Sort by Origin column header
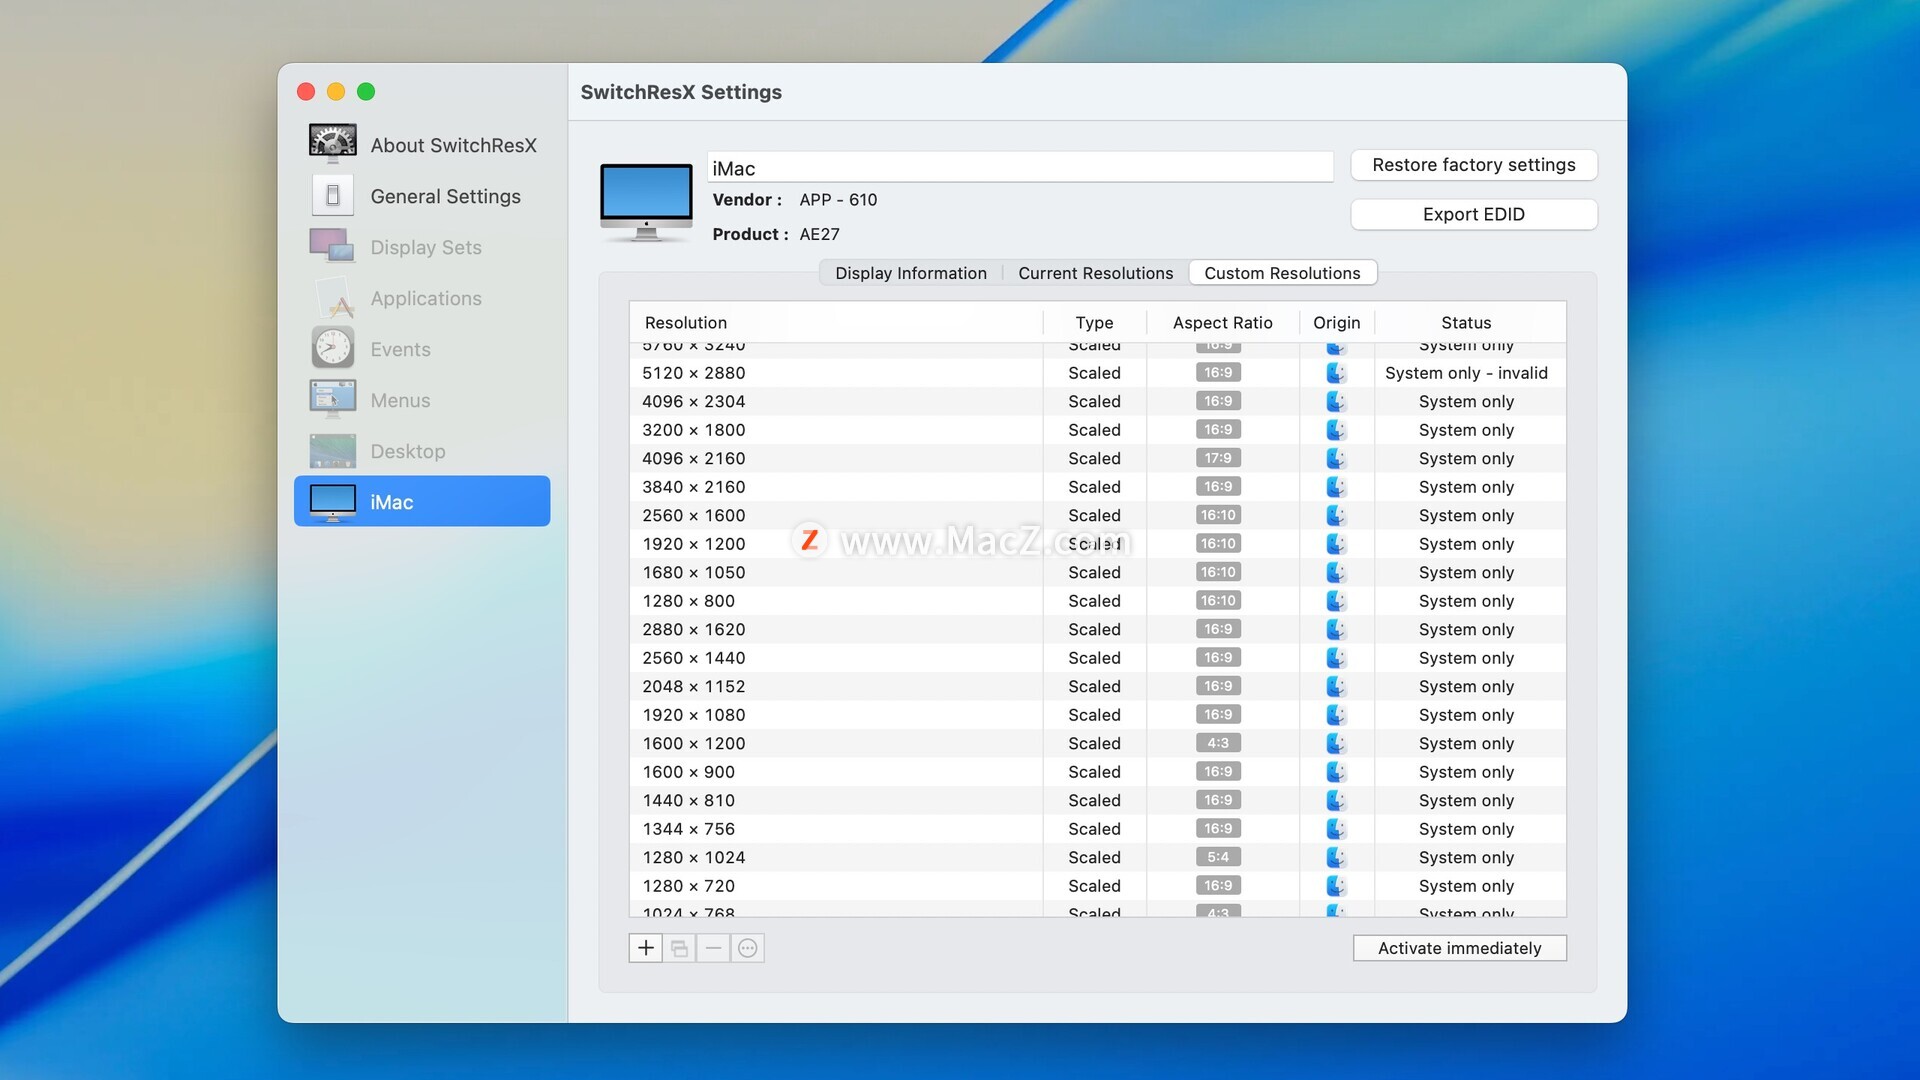This screenshot has width=1920, height=1080. 1336,322
